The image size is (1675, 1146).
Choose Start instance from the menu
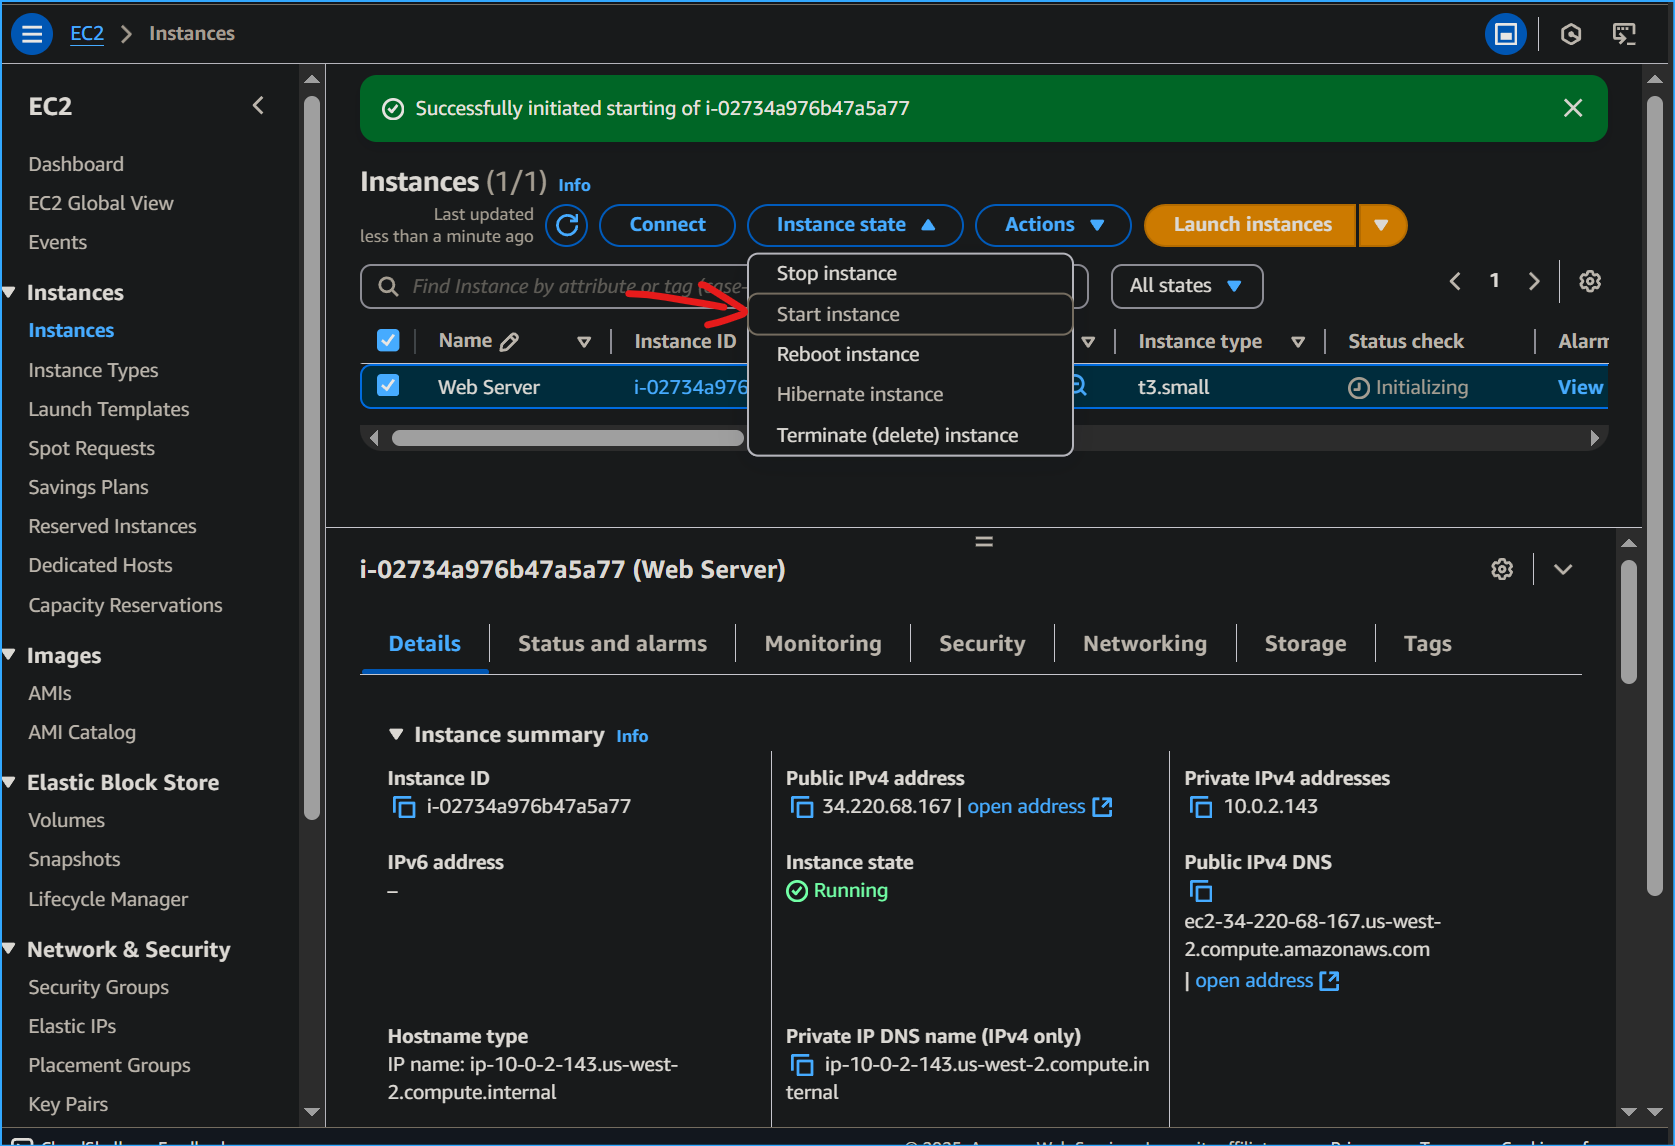coord(838,314)
